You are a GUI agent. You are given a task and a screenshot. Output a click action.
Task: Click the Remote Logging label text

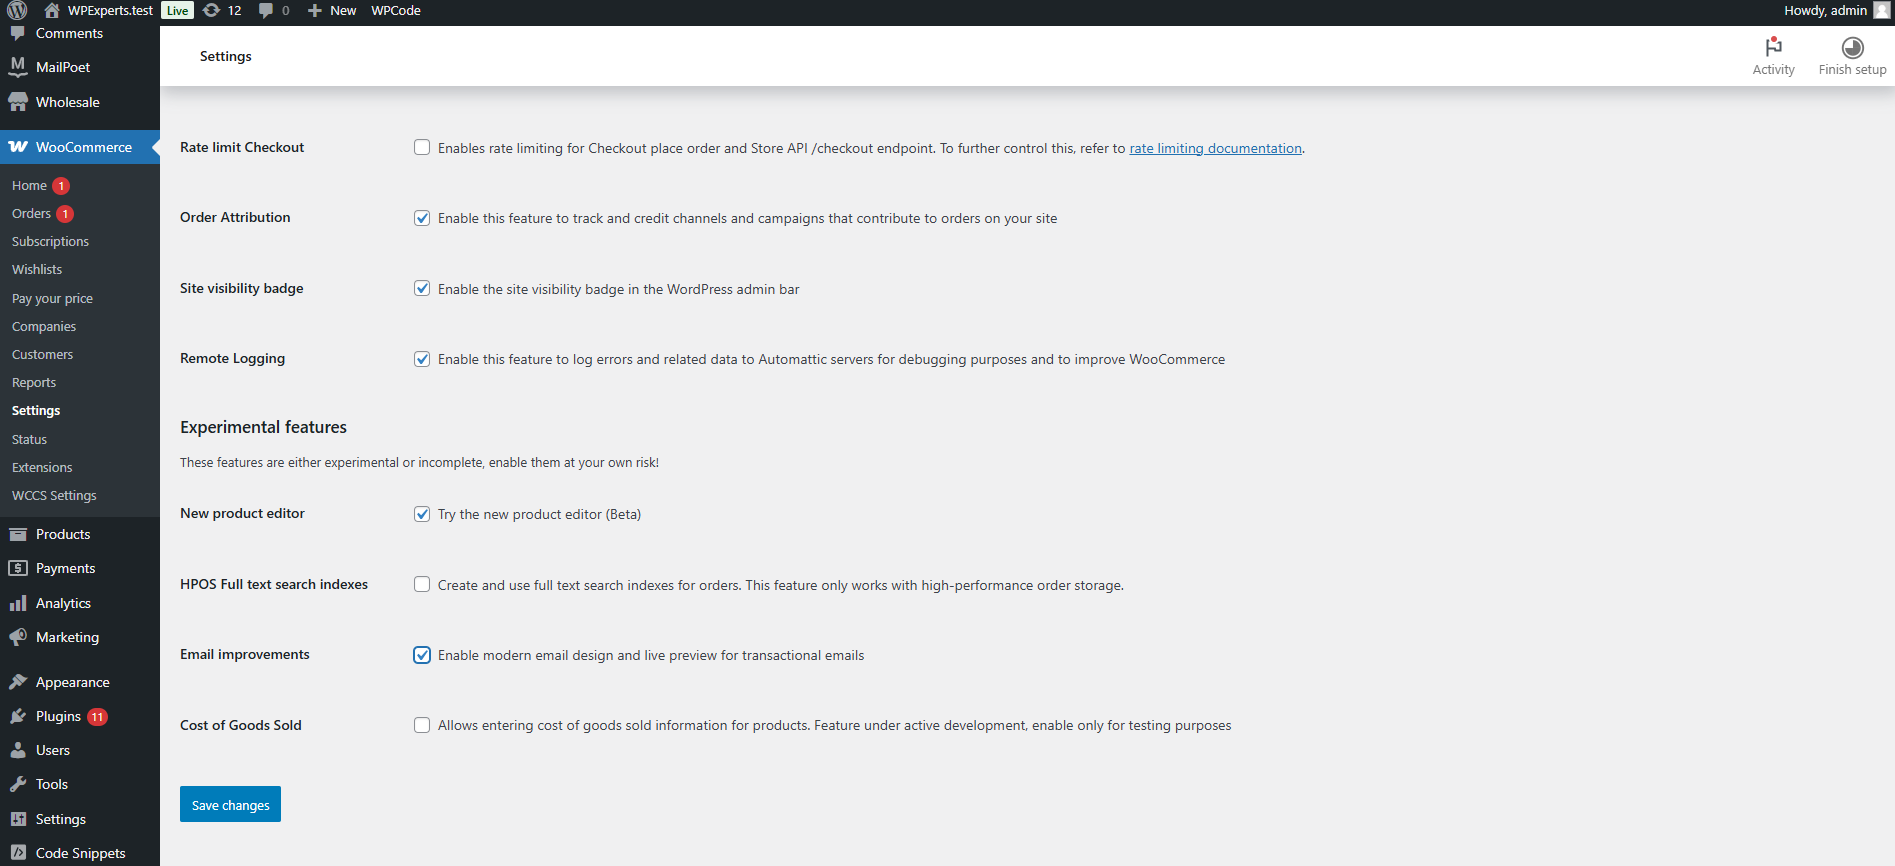coord(232,358)
